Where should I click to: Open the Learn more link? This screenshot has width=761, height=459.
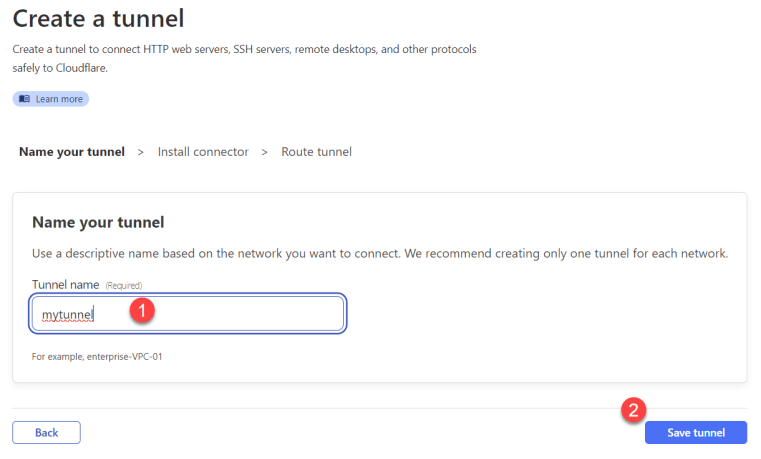pyautogui.click(x=50, y=99)
